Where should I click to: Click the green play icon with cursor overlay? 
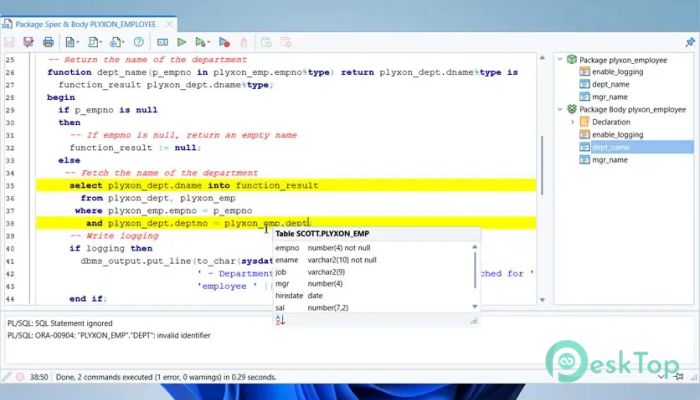[200, 42]
